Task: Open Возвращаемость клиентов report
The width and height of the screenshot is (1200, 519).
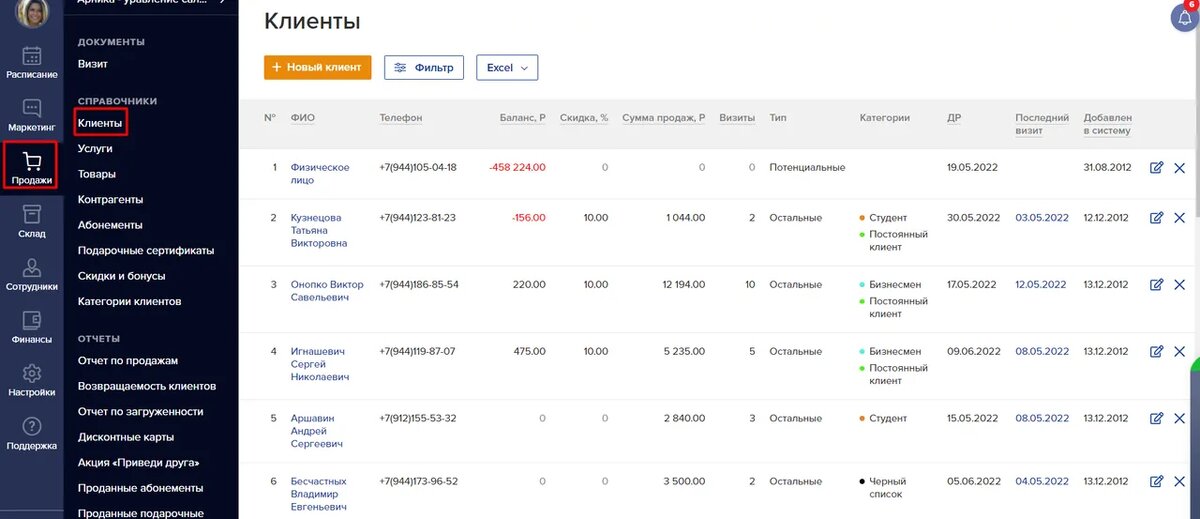Action: [147, 386]
